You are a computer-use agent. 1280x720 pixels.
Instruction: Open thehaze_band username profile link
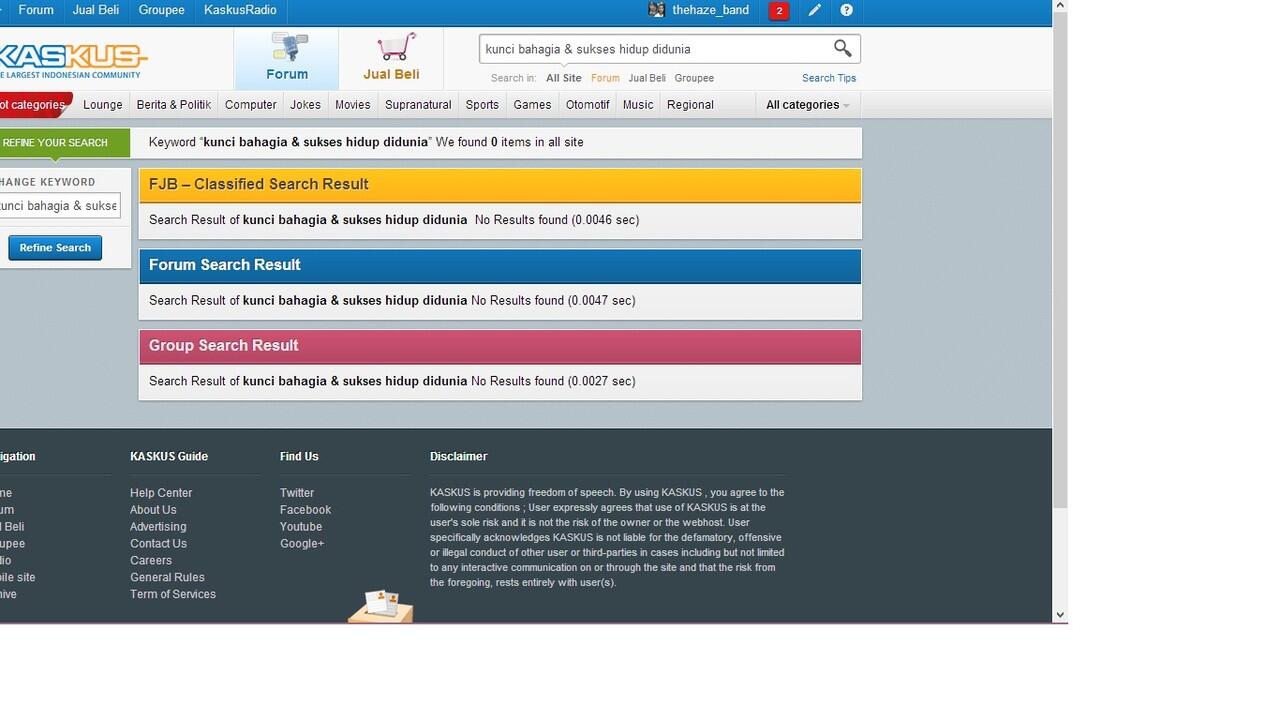[711, 10]
